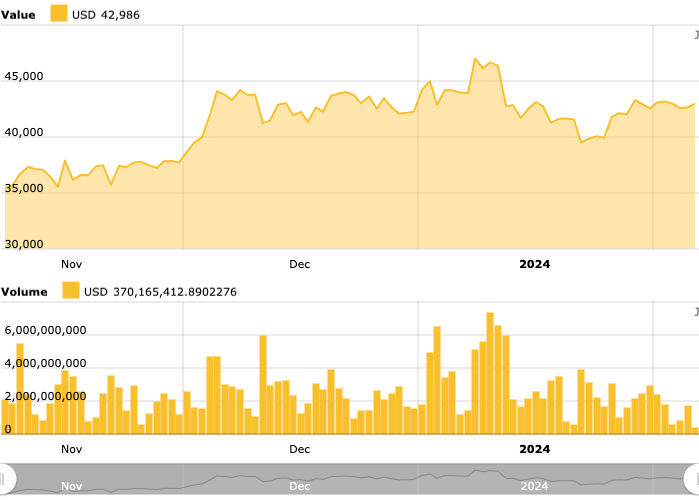Click the '35,000' price axis label
699x500 pixels.
coord(24,188)
